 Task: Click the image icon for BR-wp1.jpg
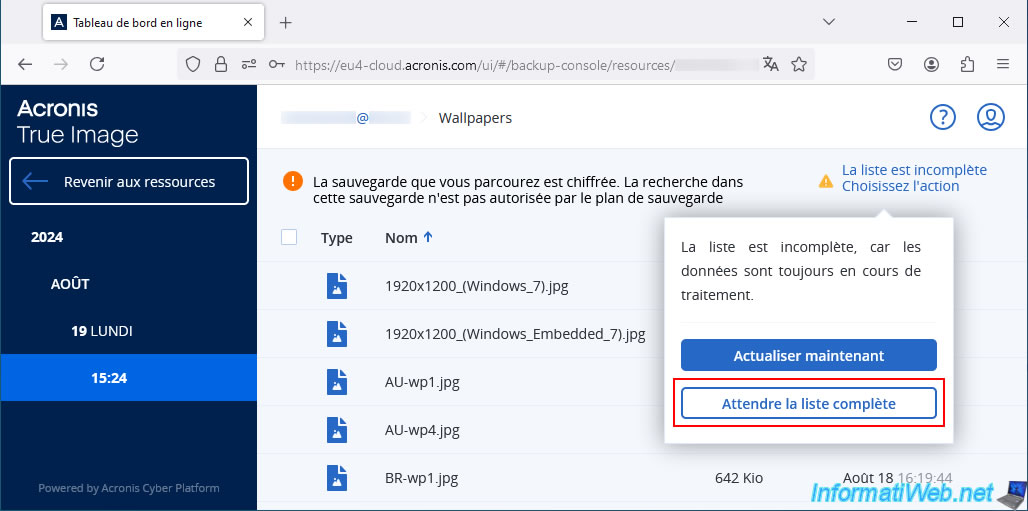tap(337, 478)
